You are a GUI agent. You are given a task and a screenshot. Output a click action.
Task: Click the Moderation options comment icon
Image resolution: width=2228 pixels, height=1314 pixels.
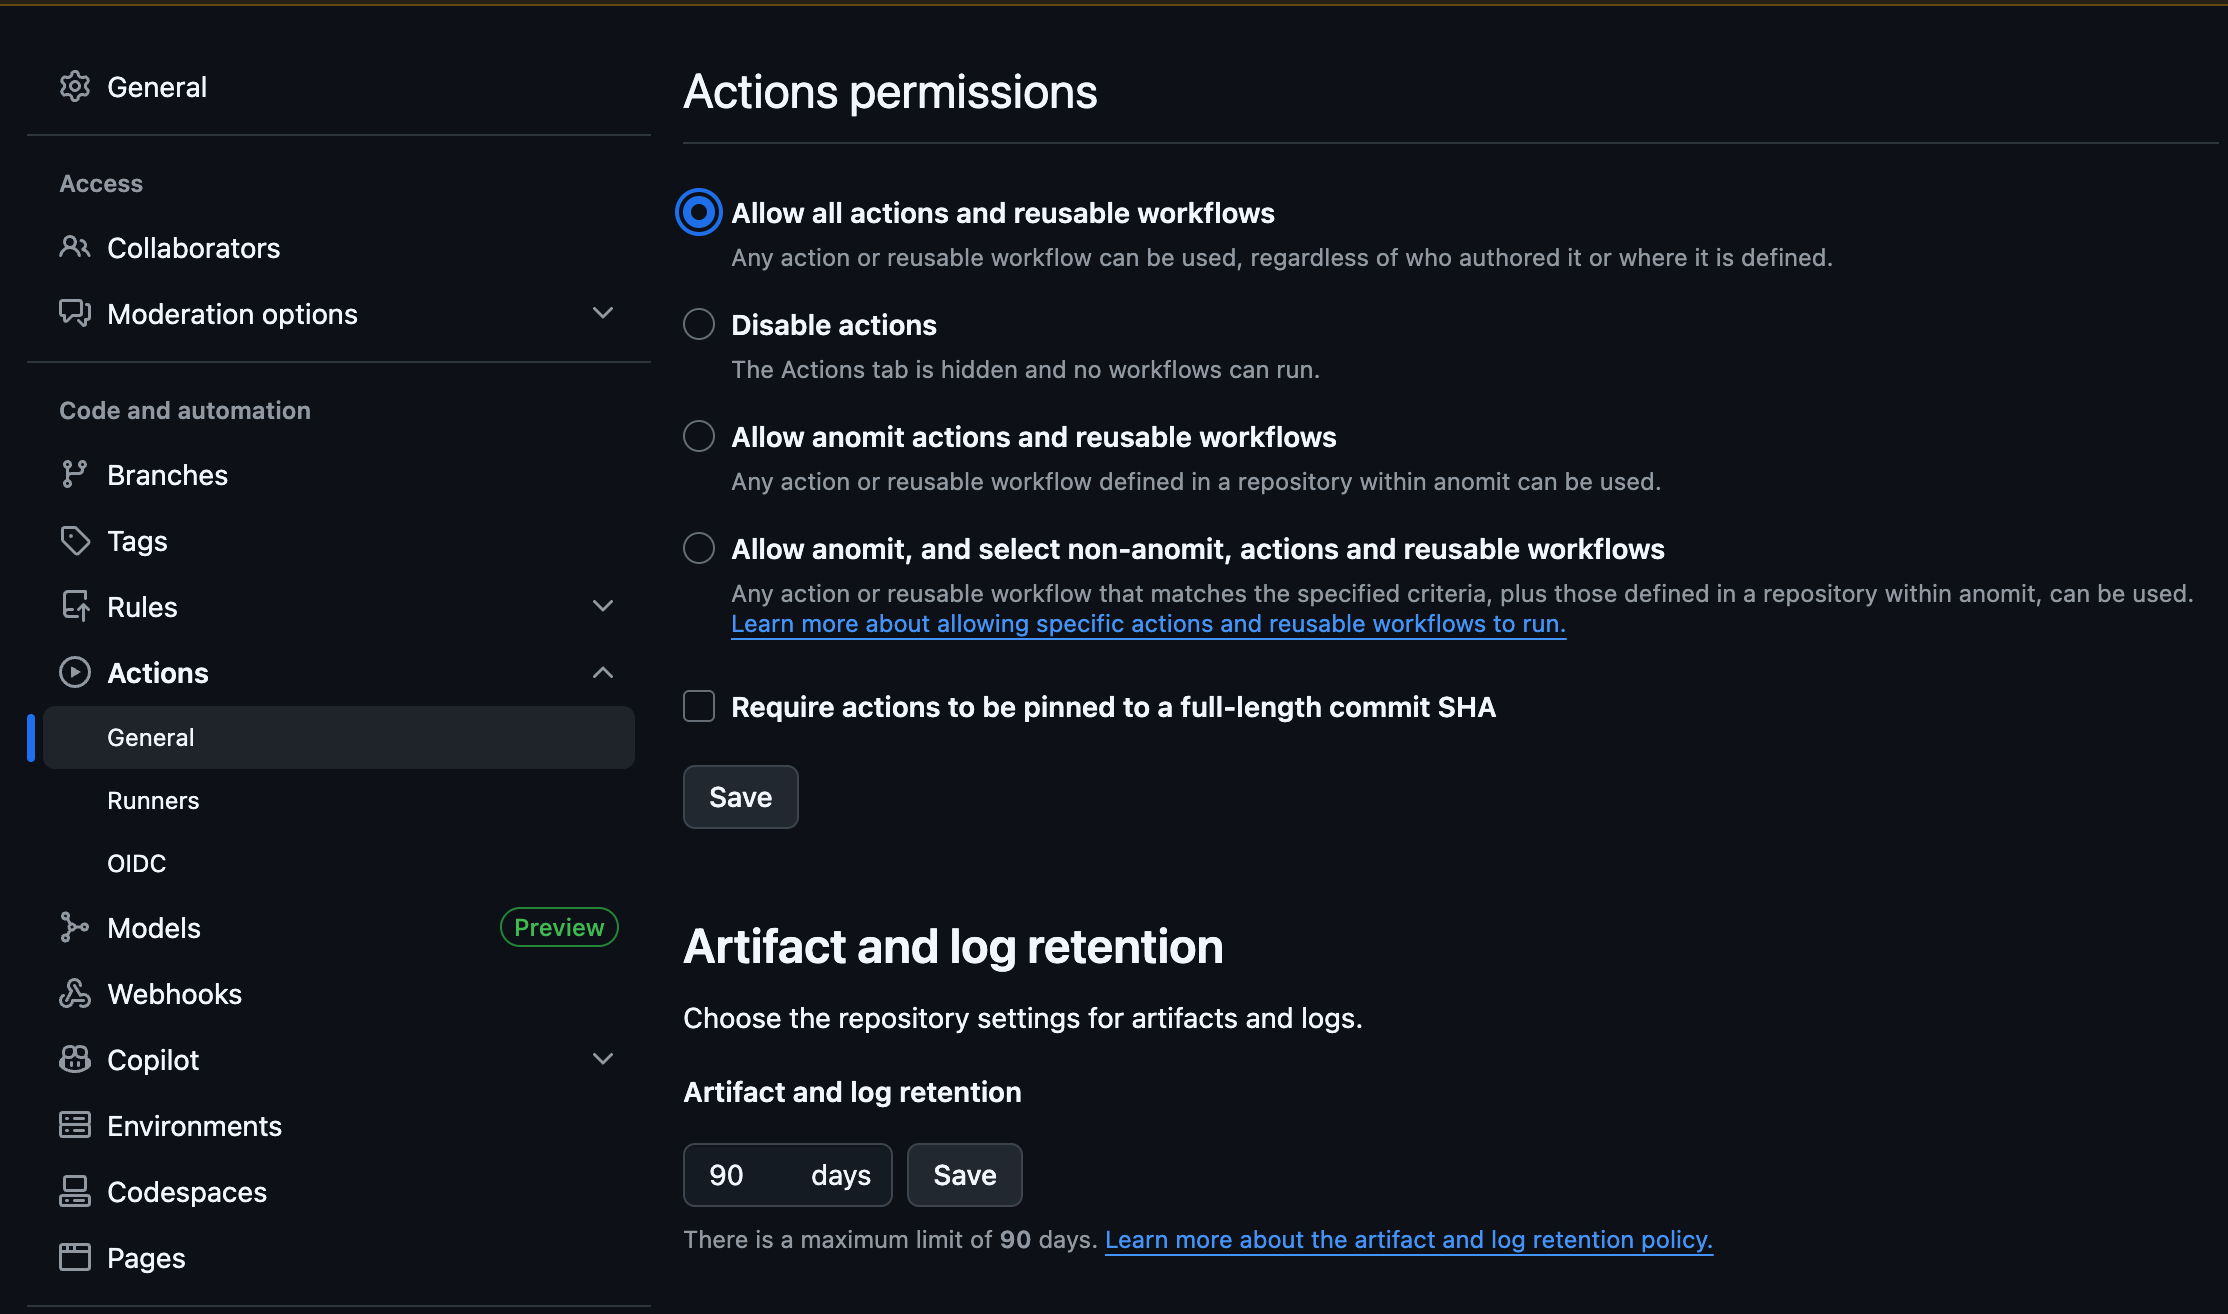tap(75, 313)
